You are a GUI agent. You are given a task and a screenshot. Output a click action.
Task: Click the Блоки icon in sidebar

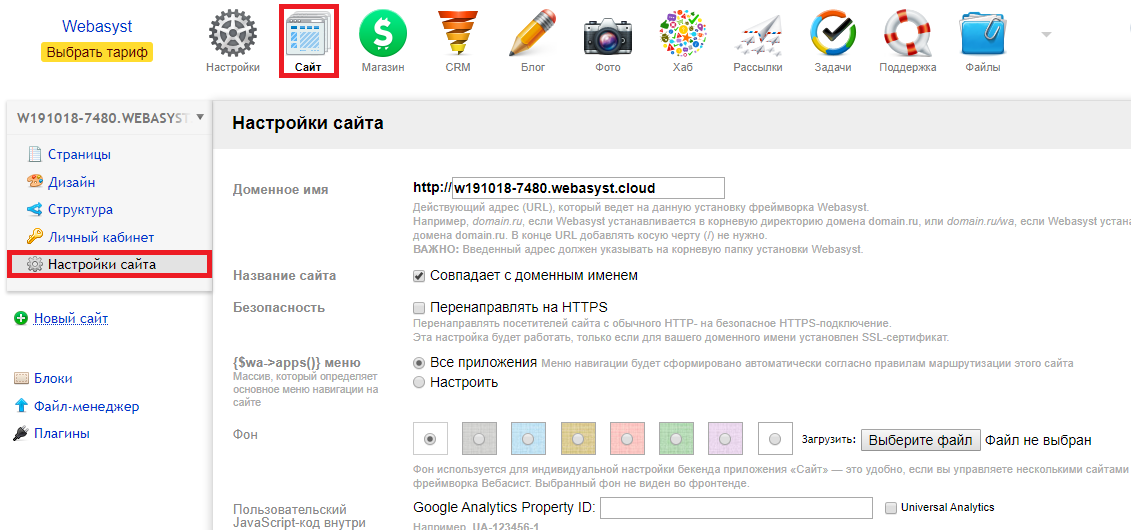tap(21, 379)
